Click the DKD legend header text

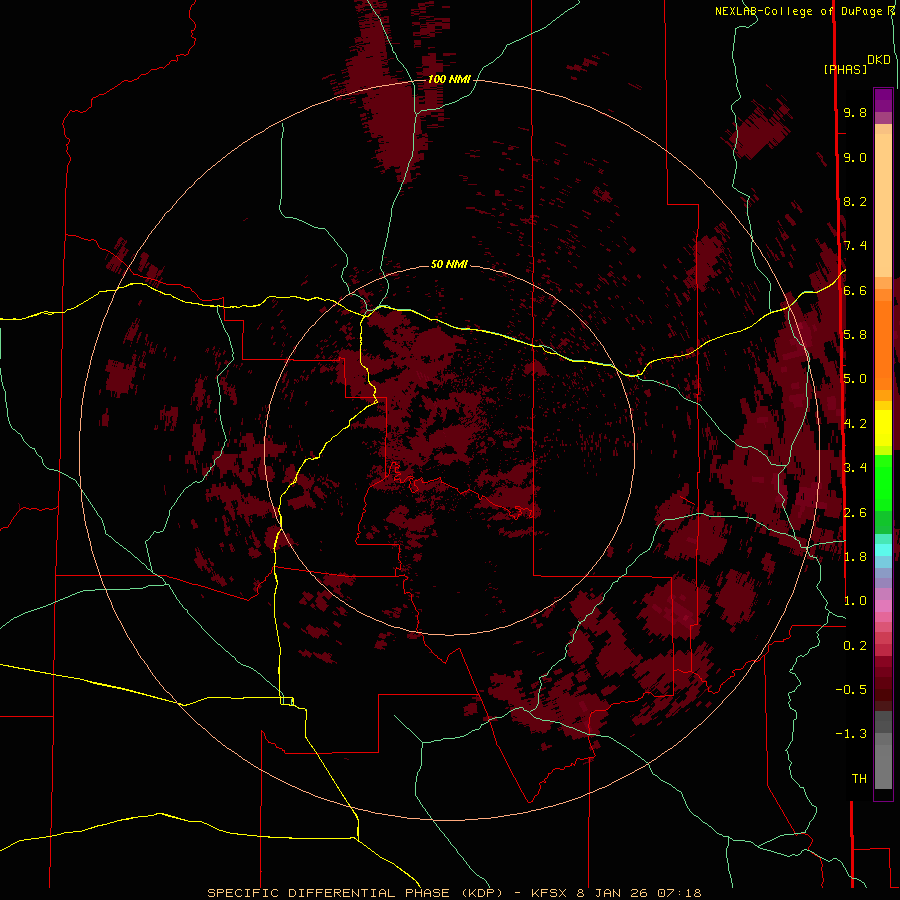coord(879,60)
